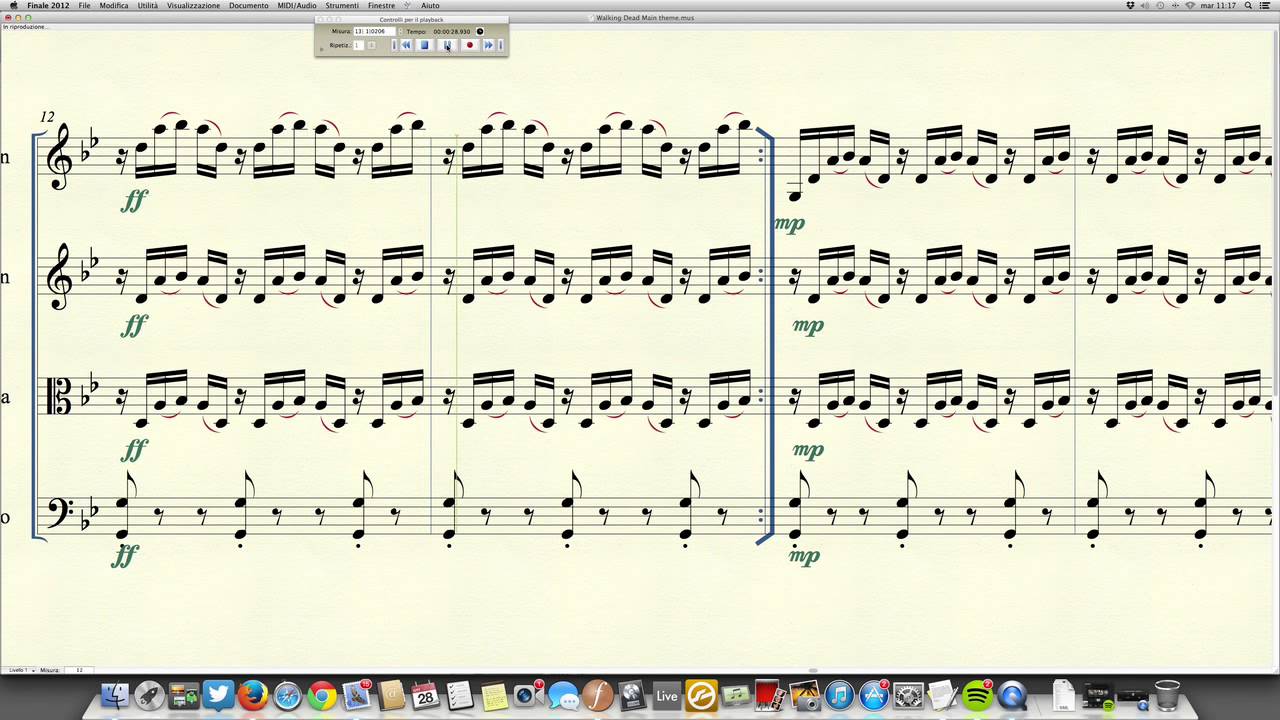
Task: Open Finale app icon in the Dock
Action: [598, 696]
